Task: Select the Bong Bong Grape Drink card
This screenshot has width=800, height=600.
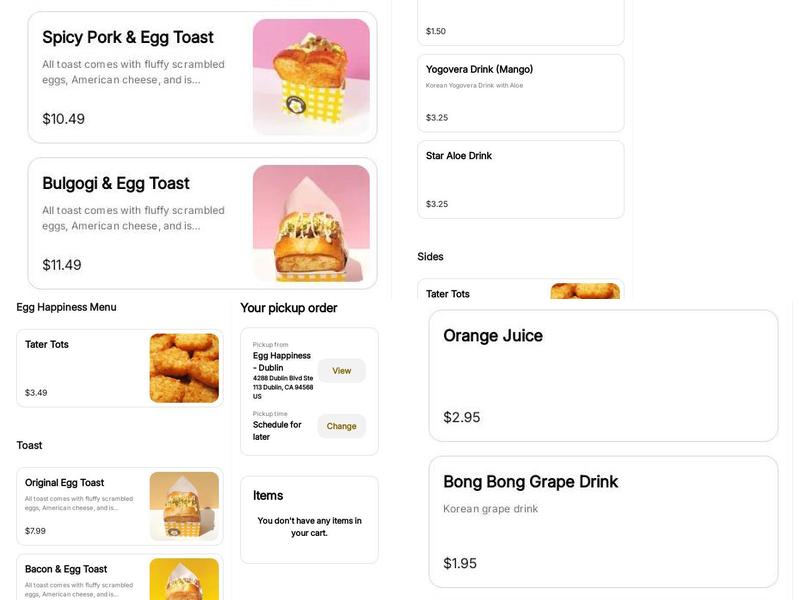Action: [x=603, y=521]
